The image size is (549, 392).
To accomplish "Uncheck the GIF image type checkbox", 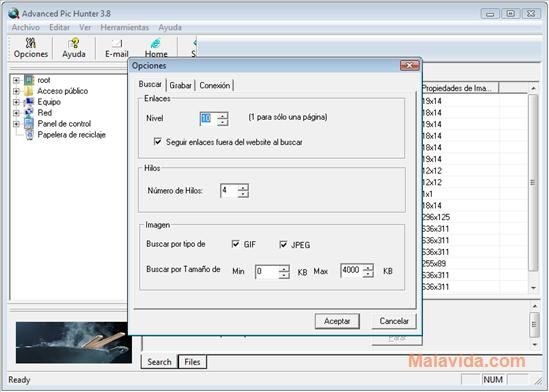I will coord(236,244).
